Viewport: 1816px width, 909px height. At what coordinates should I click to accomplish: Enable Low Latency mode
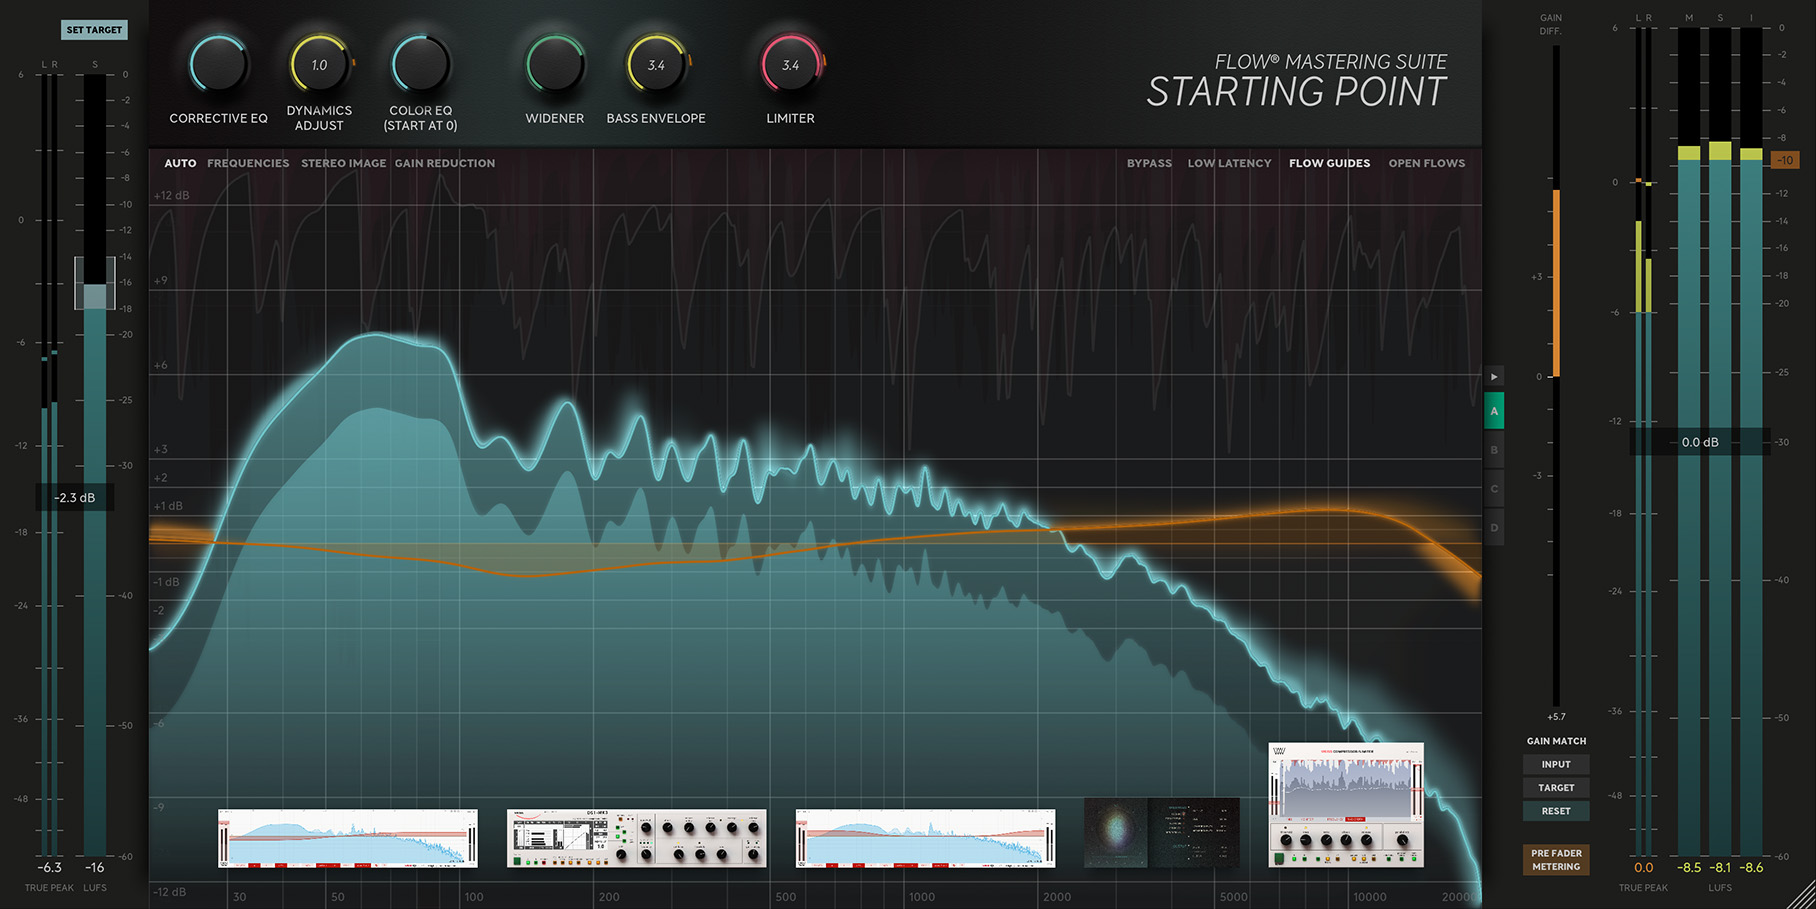(x=1229, y=163)
